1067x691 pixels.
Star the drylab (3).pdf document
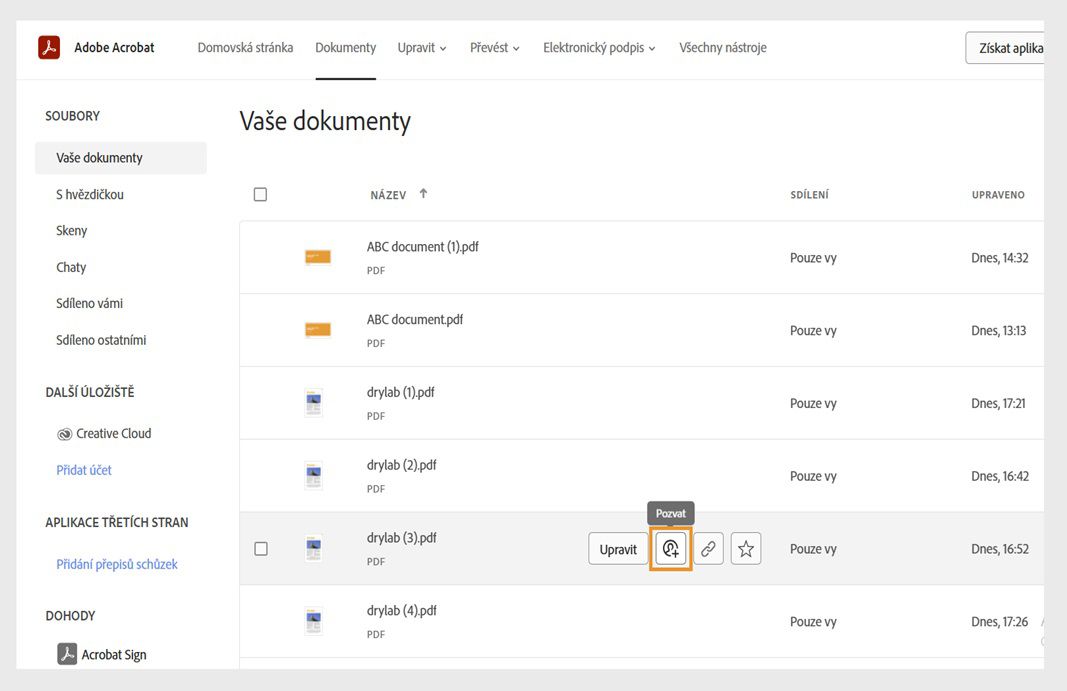(746, 549)
